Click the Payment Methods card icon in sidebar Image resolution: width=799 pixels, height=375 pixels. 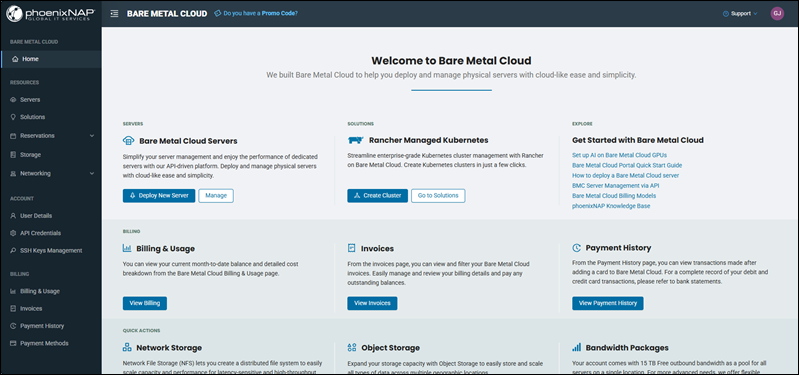tap(13, 343)
